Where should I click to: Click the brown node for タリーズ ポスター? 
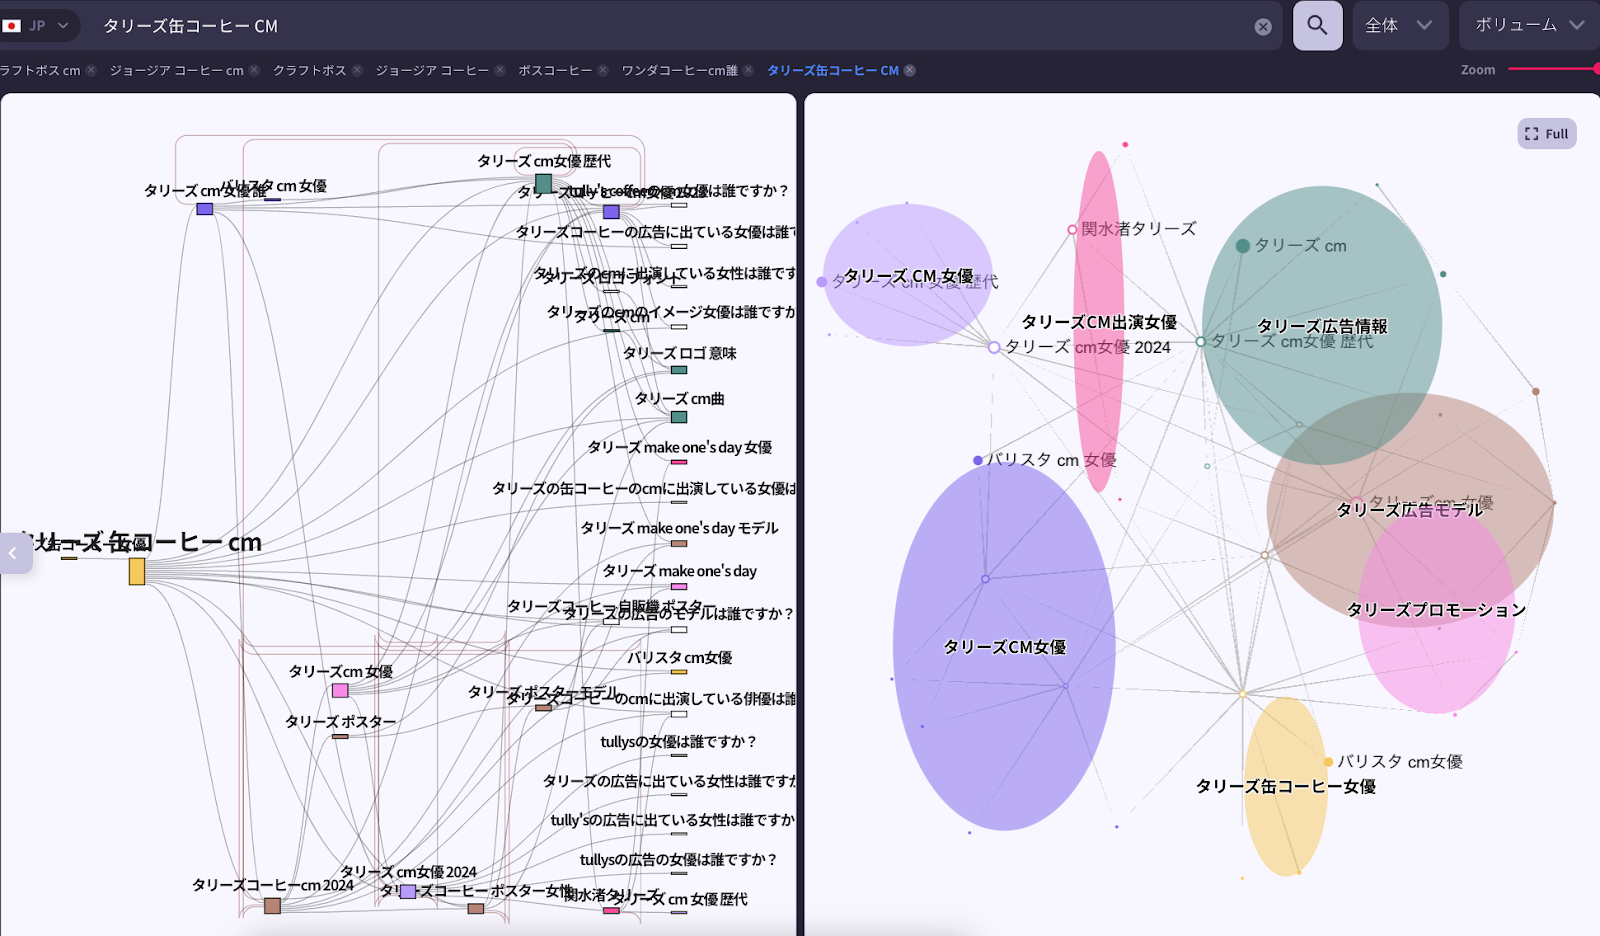coord(340,737)
